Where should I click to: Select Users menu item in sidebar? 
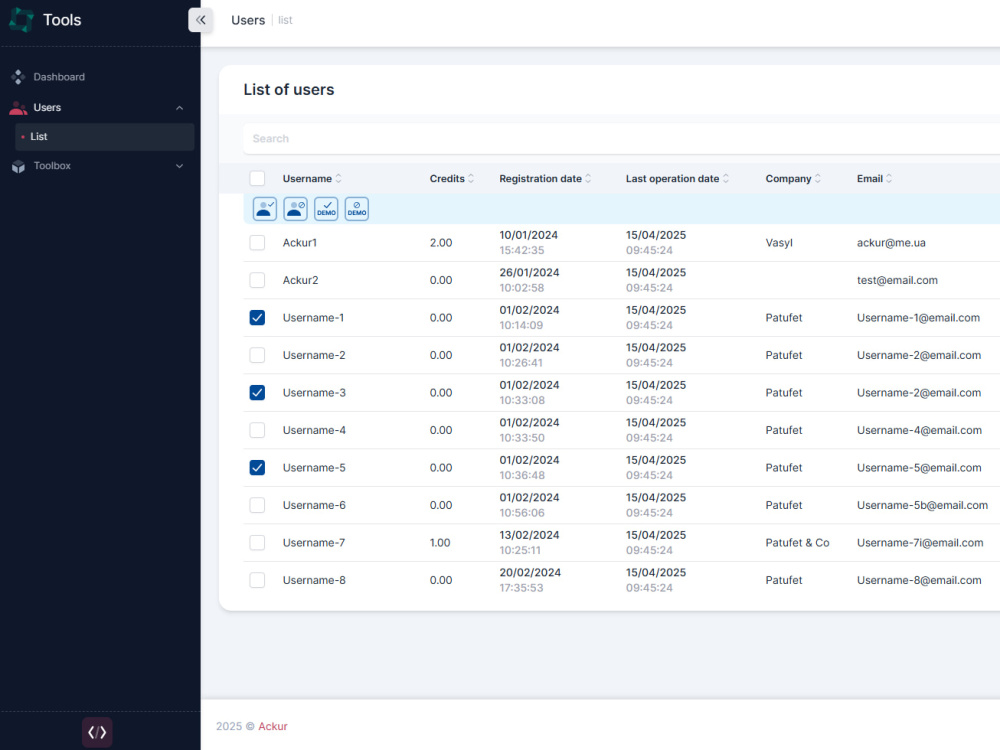[47, 108]
